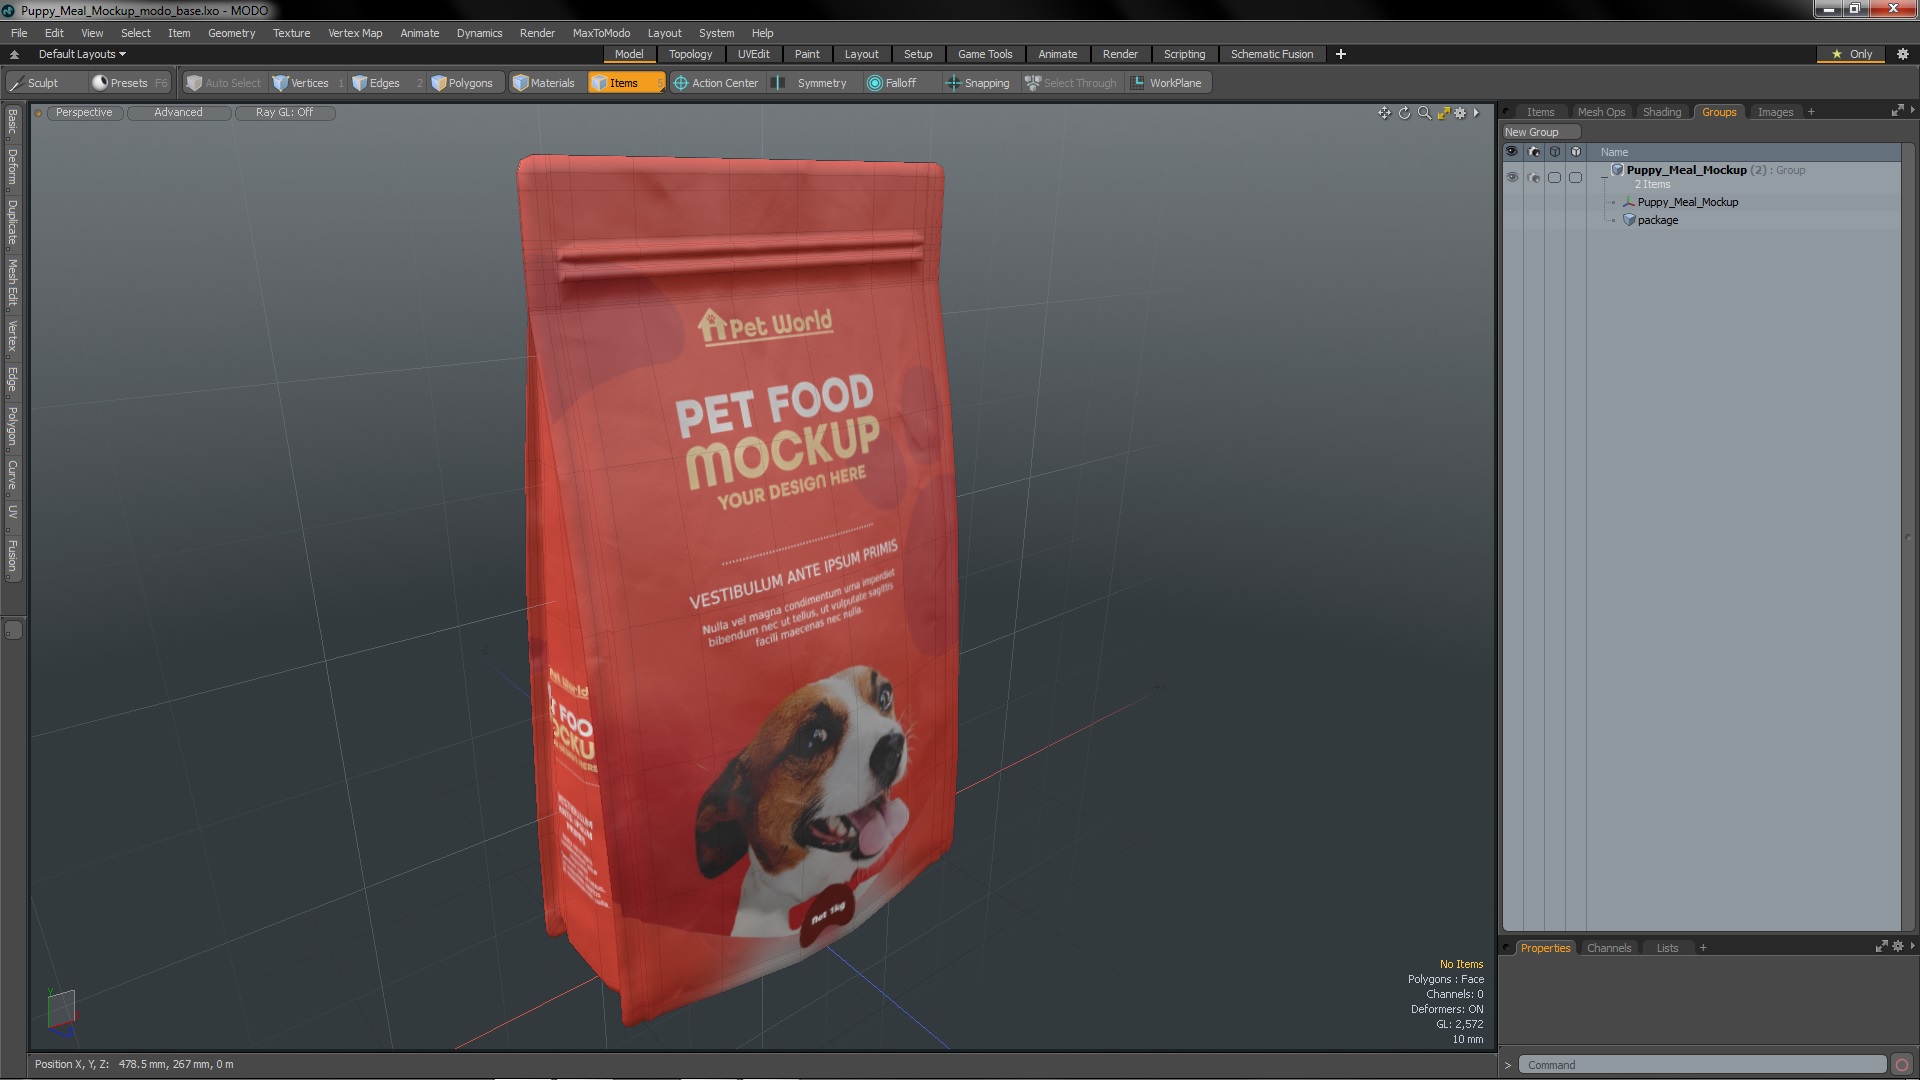Click the viewport pan/move icon

[x=1384, y=113]
